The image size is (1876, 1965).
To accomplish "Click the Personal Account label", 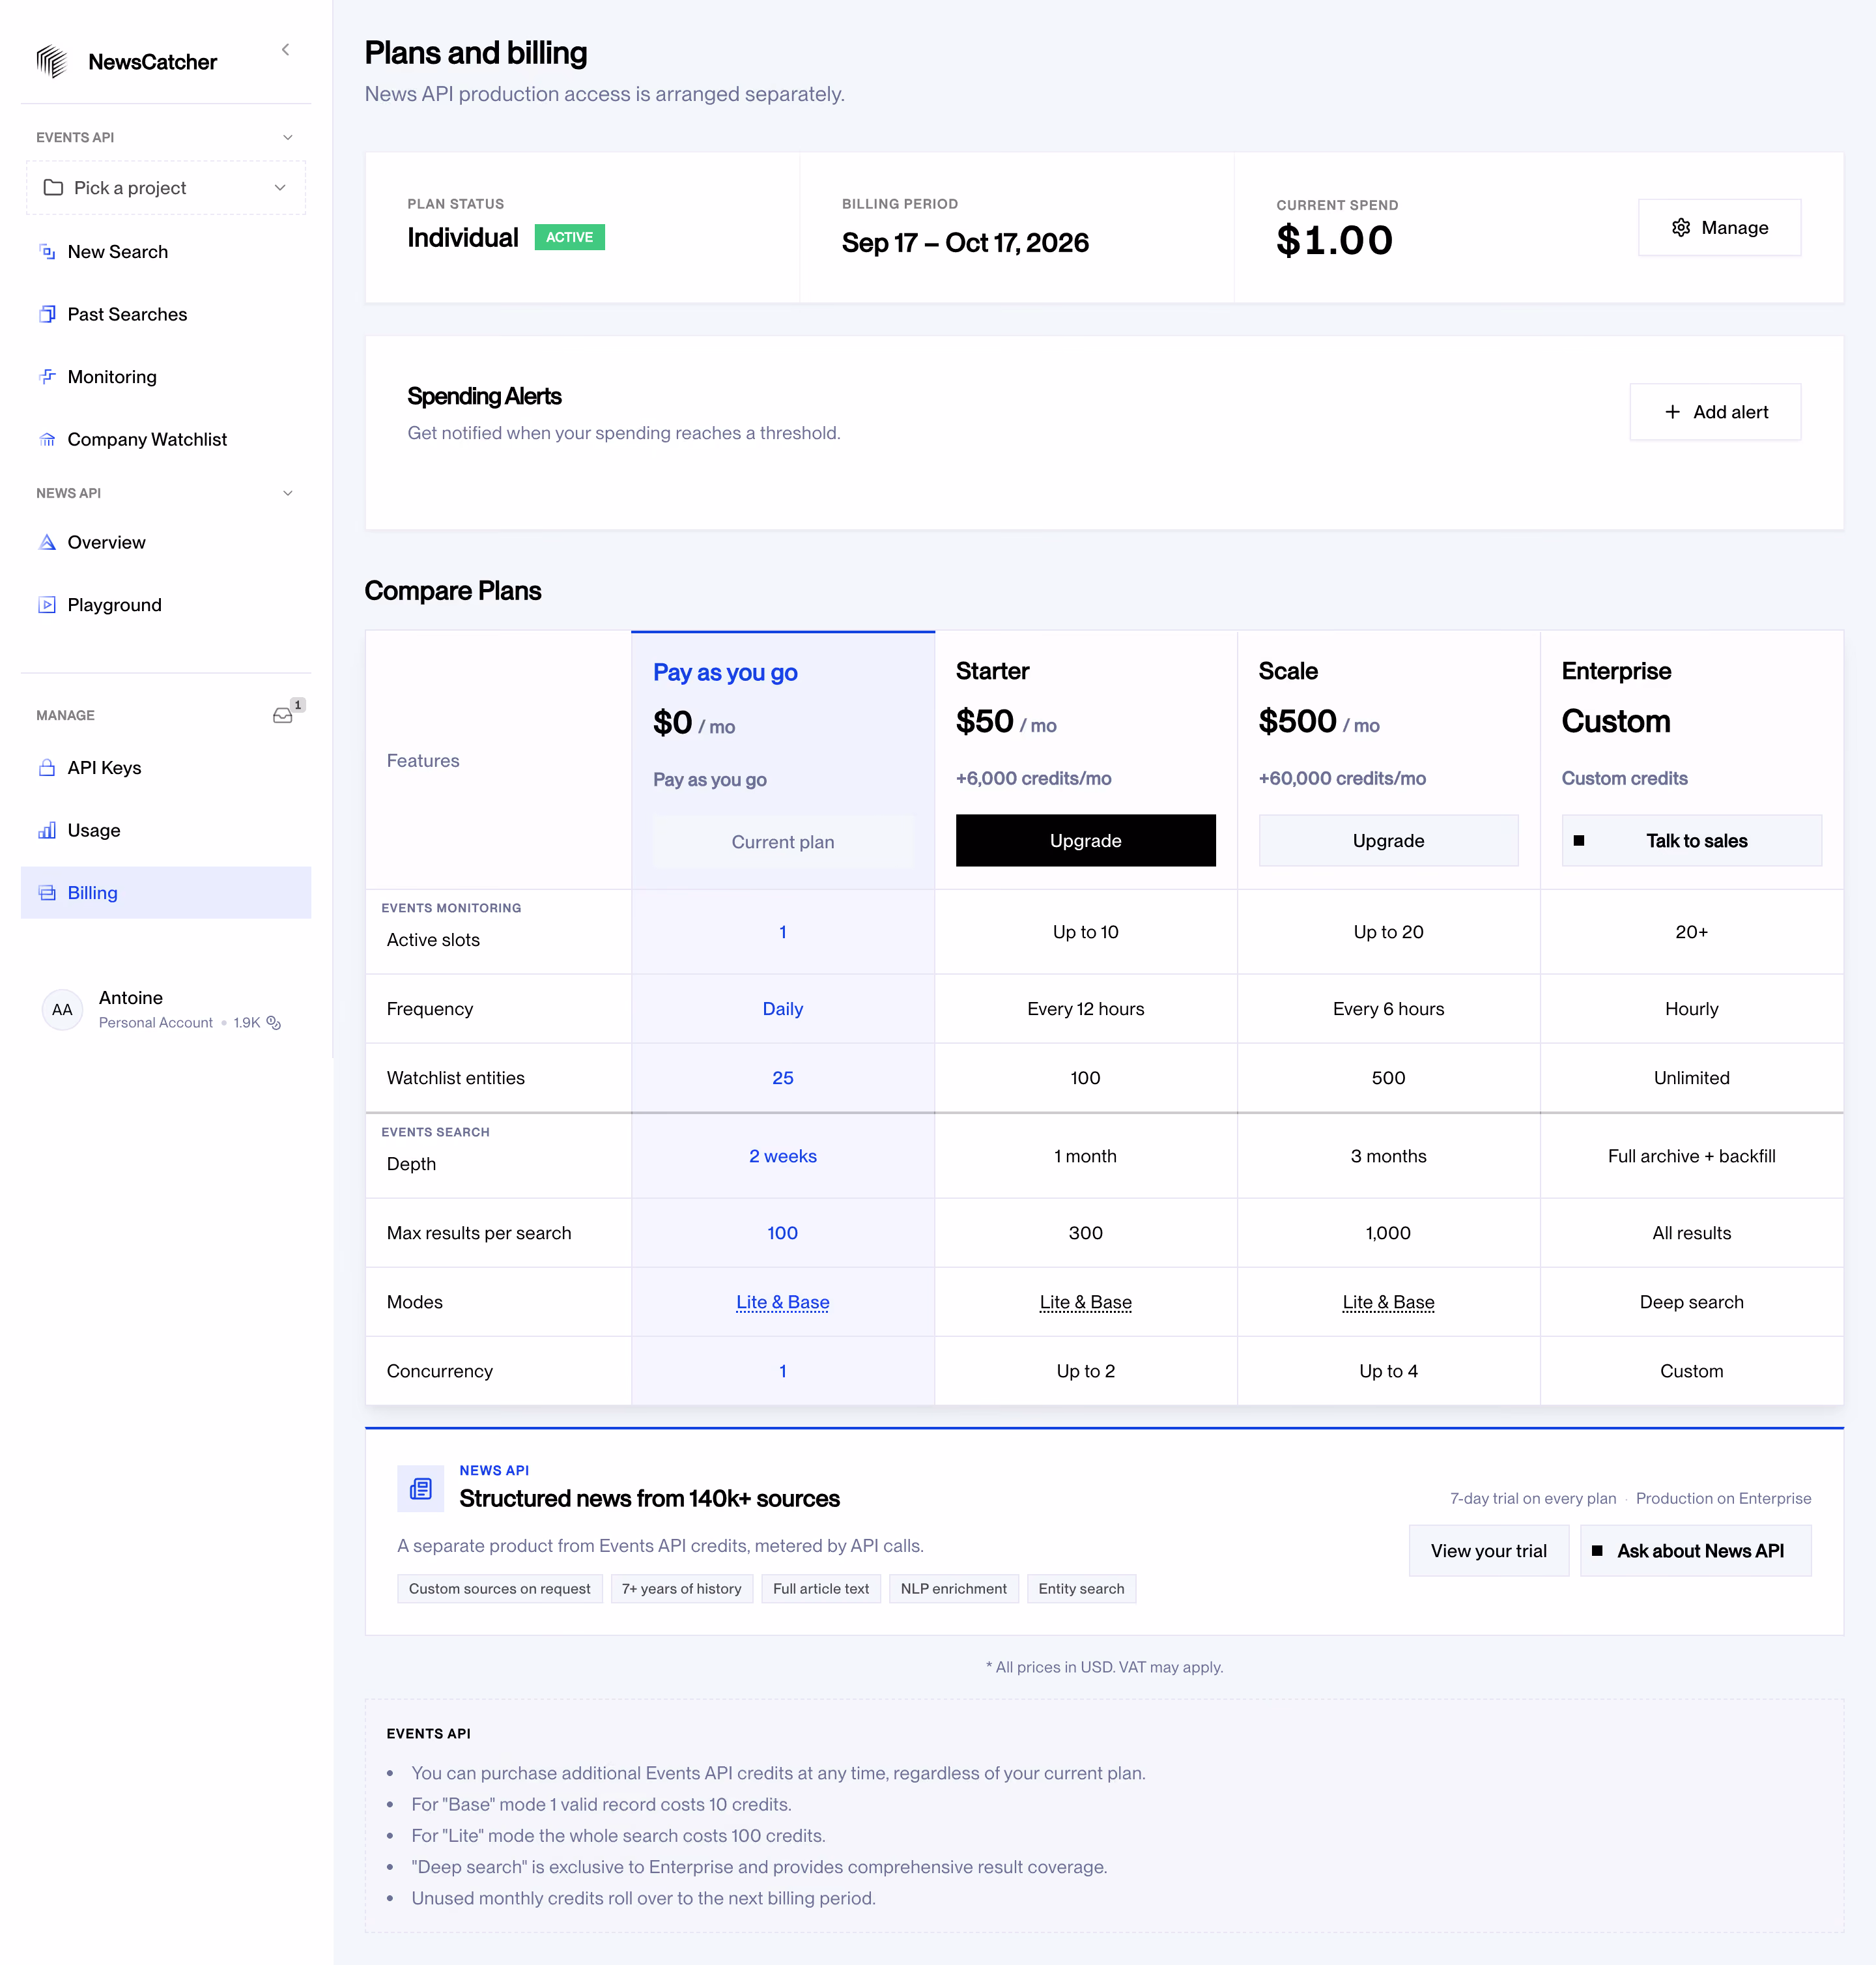I will click(156, 1022).
